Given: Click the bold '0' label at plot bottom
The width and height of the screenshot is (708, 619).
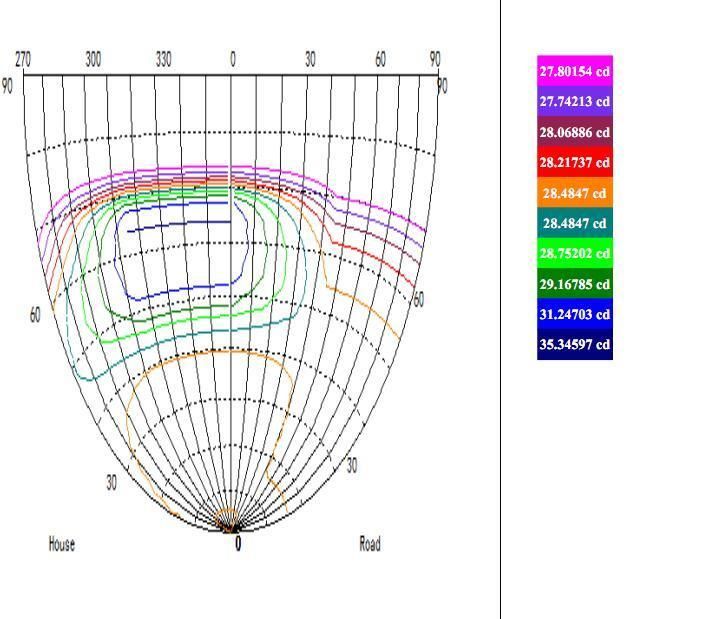Looking at the screenshot, I should [x=238, y=544].
